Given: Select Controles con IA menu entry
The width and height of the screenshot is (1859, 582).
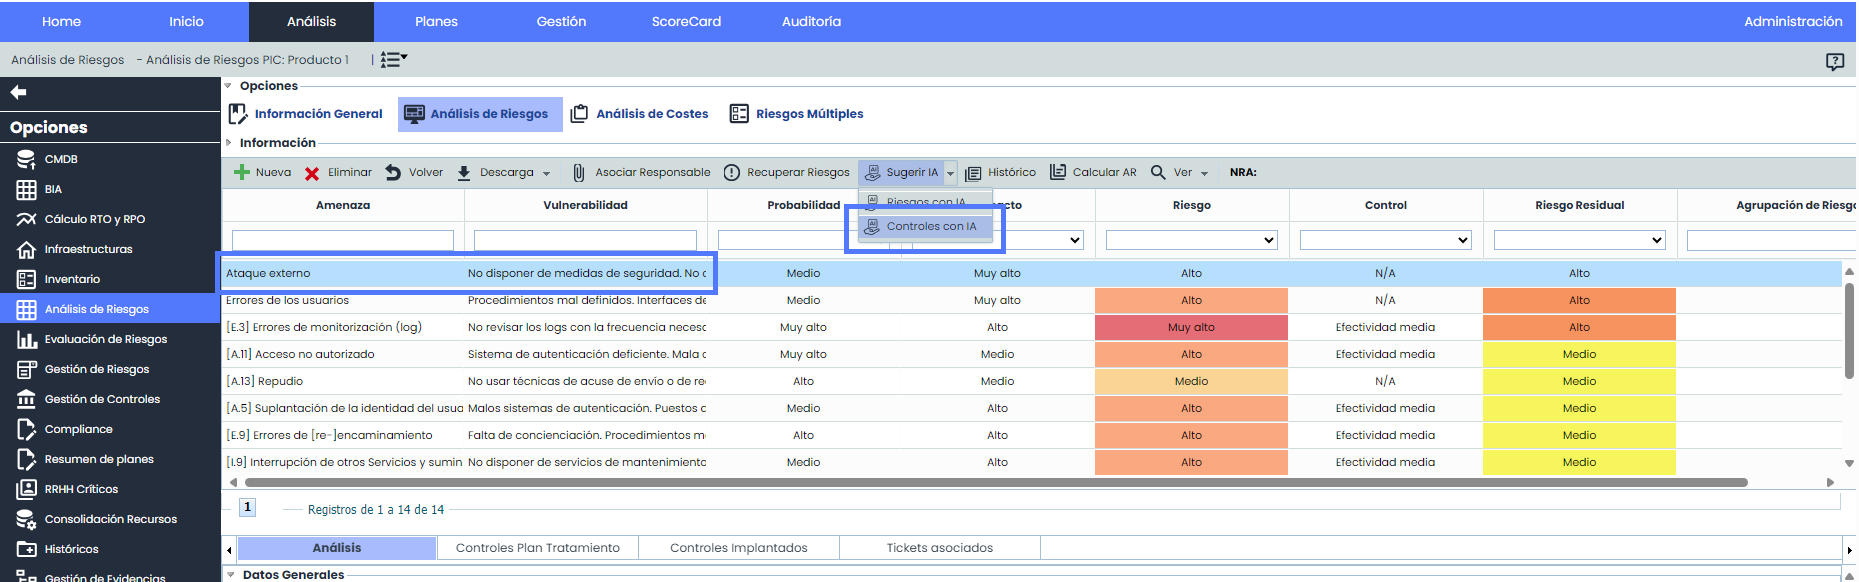Looking at the screenshot, I should pos(930,226).
